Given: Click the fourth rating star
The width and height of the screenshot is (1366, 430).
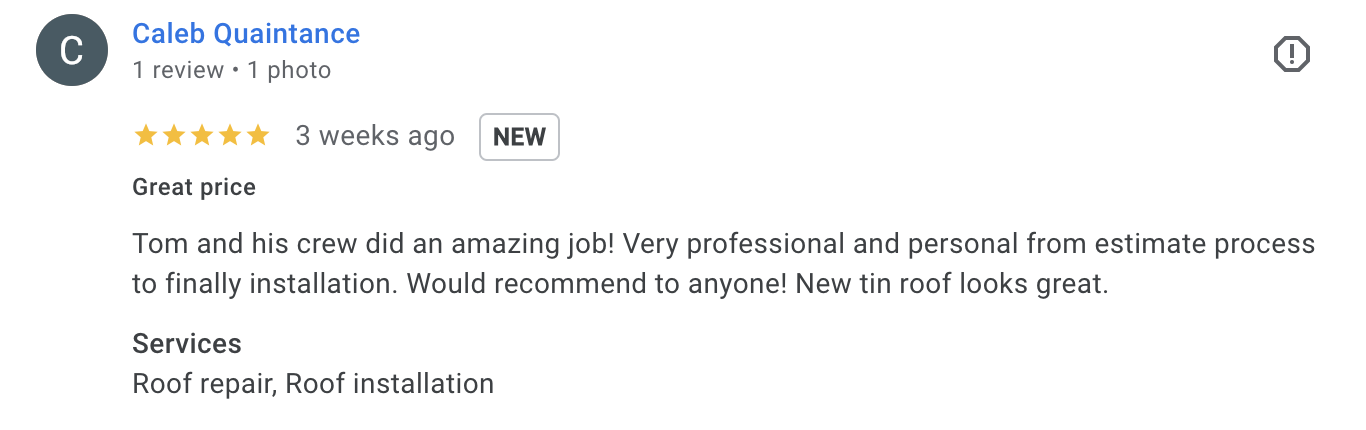Looking at the screenshot, I should [230, 136].
